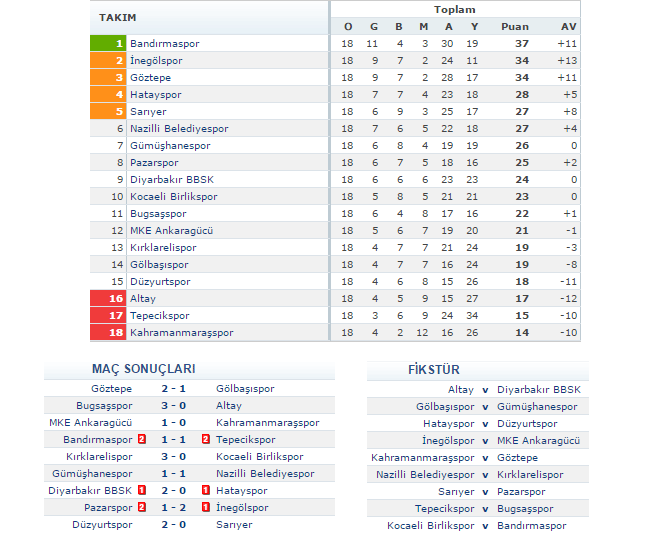The image size is (645, 533).
Task: Click the red card icon beside Diyarbakır BBSK
Action: tap(142, 491)
